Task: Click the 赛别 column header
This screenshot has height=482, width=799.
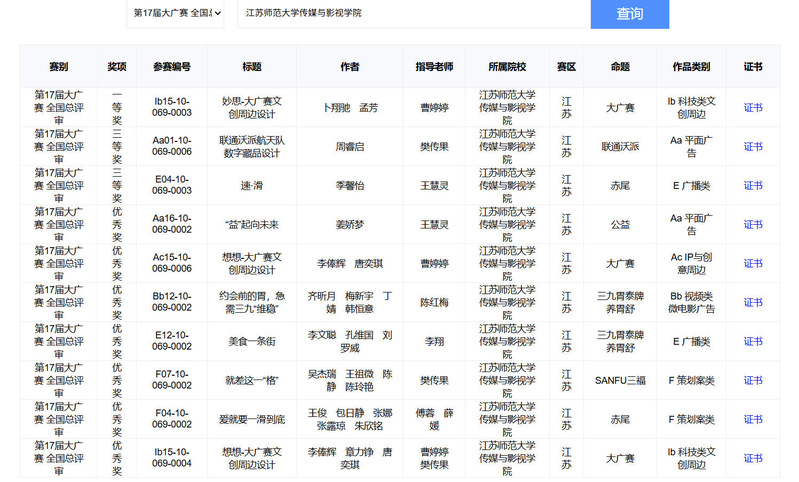Action: tap(58, 67)
